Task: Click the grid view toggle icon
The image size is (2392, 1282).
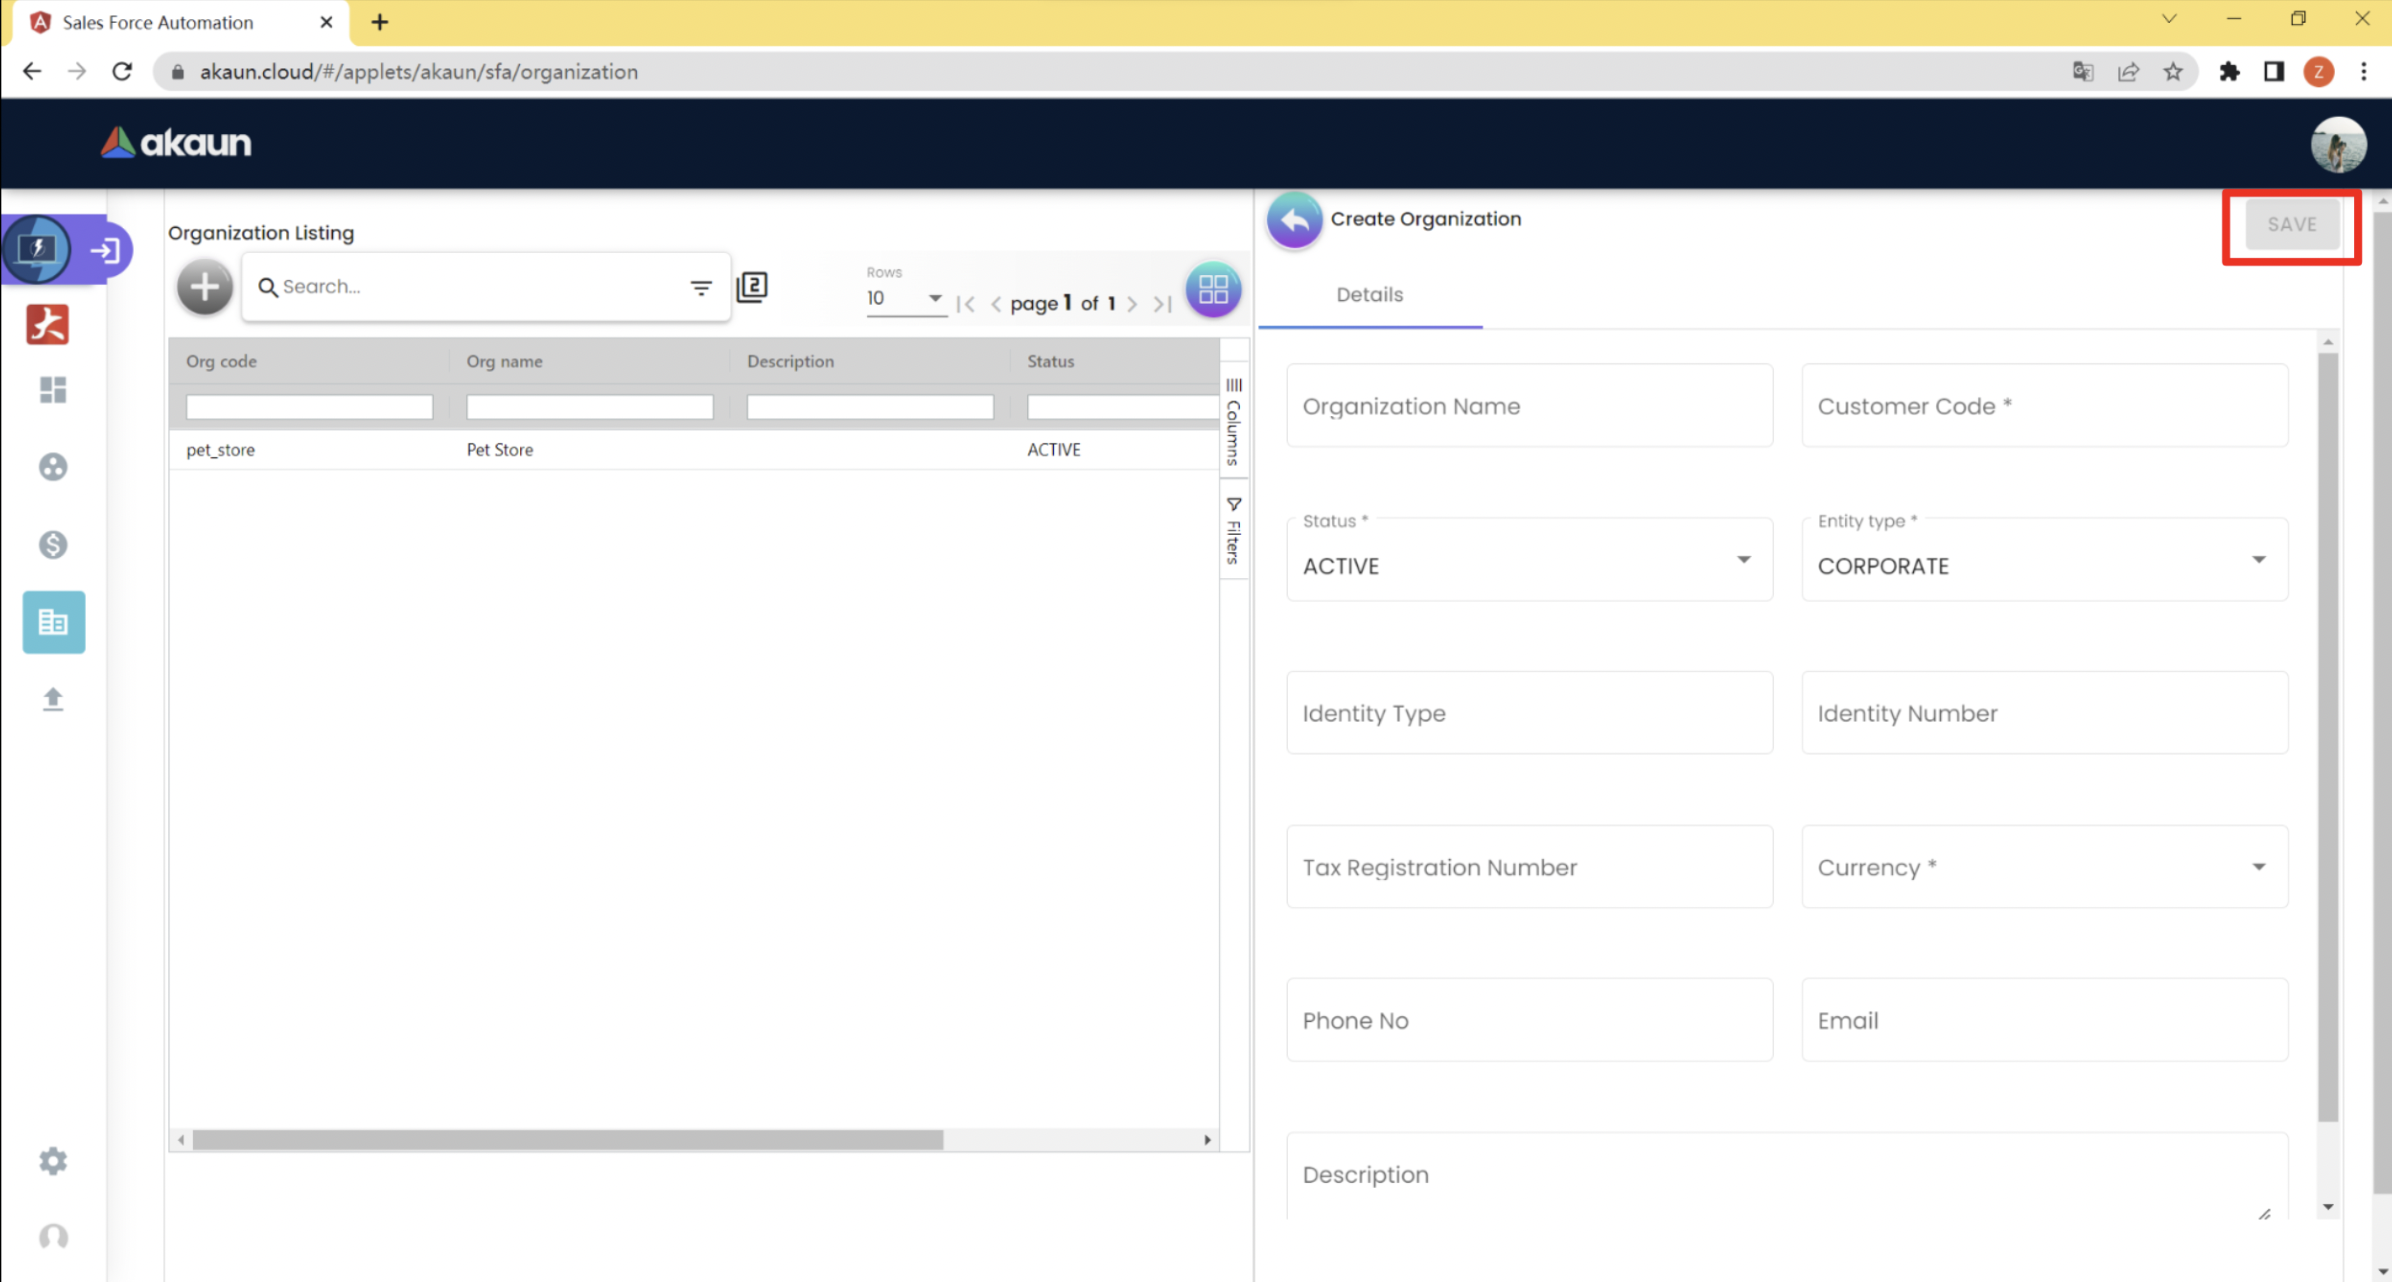Action: (x=1212, y=289)
